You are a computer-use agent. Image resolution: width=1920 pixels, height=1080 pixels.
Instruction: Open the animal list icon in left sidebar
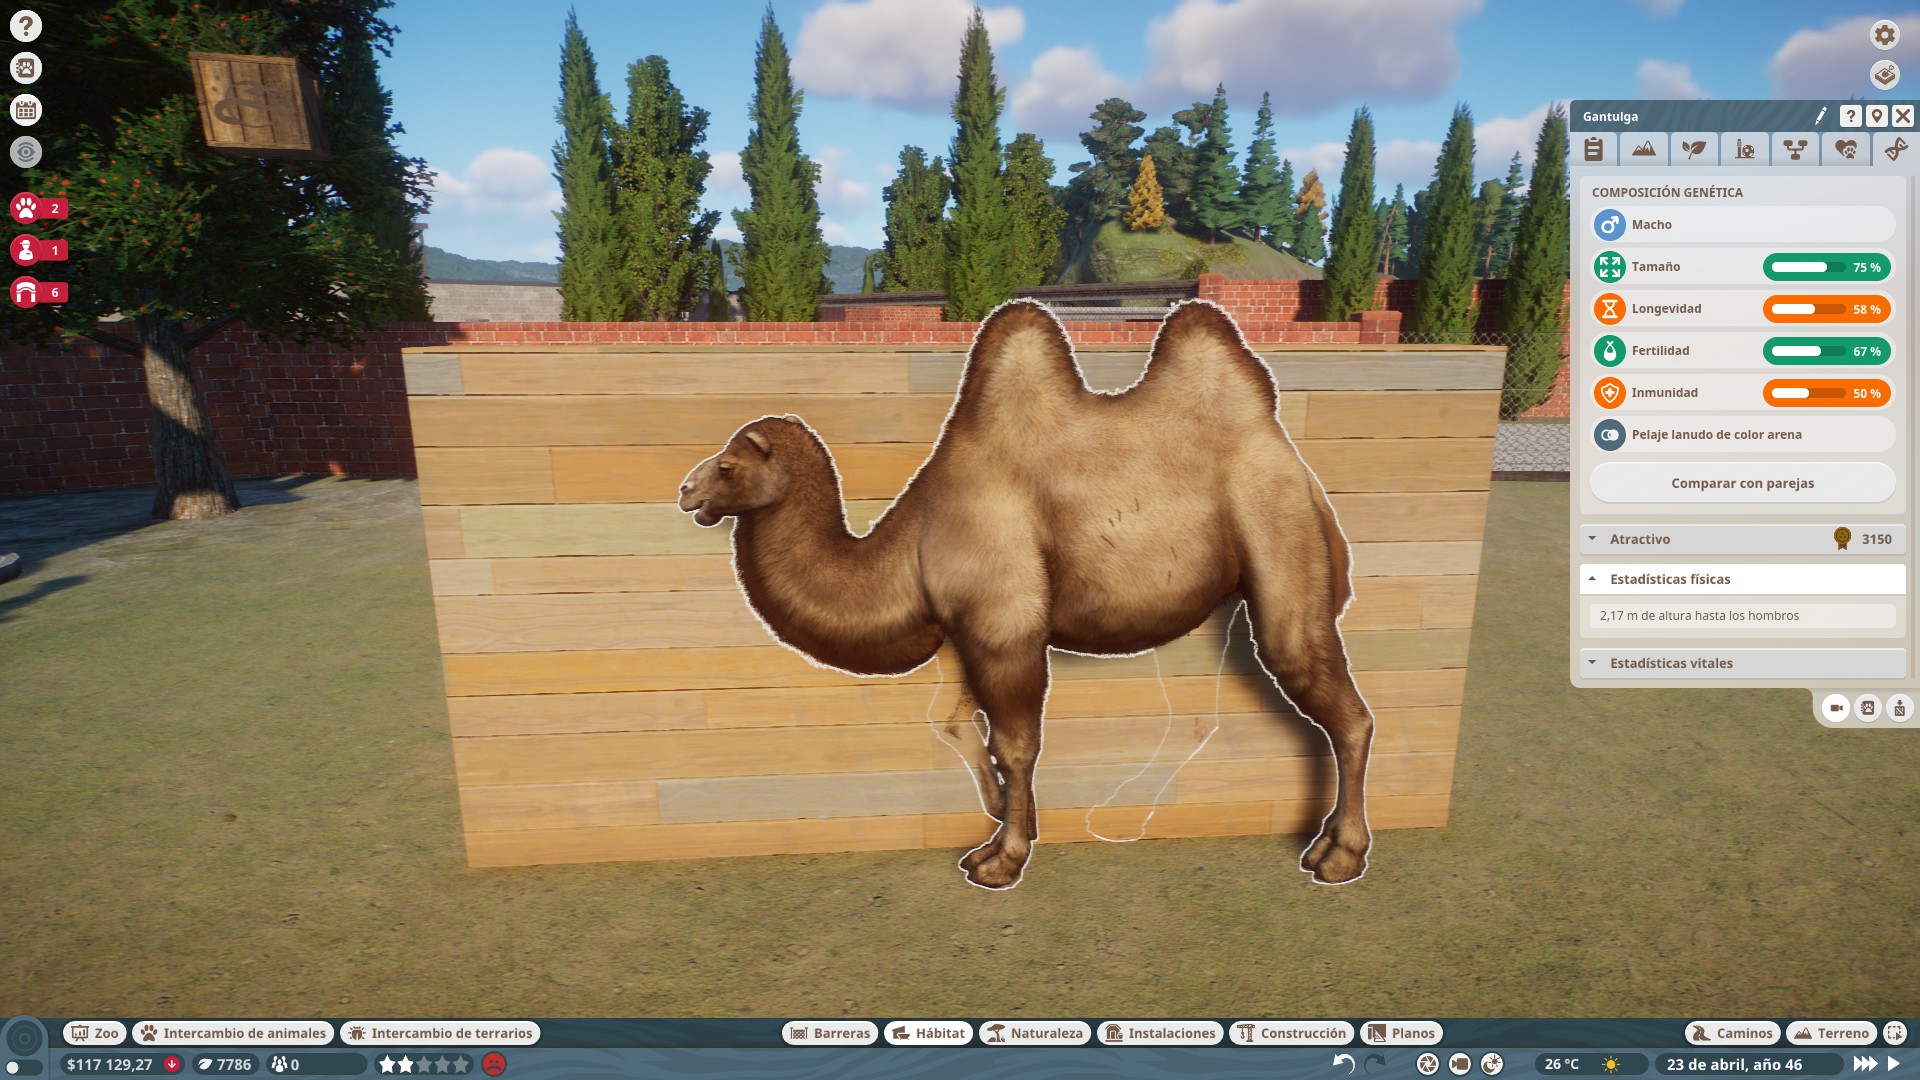click(26, 68)
